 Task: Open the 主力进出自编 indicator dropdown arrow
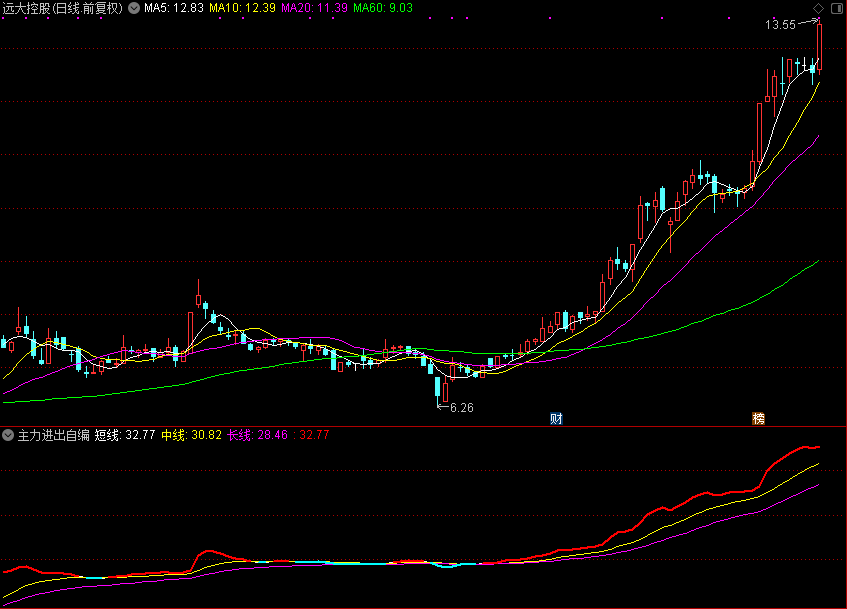click(x=8, y=435)
